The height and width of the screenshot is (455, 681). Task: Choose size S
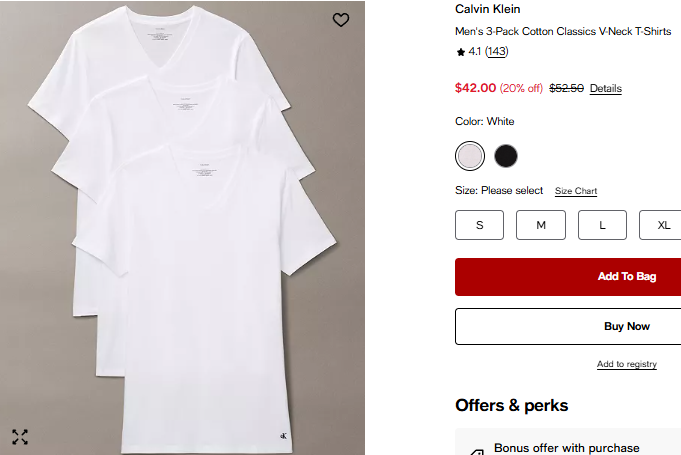point(480,225)
